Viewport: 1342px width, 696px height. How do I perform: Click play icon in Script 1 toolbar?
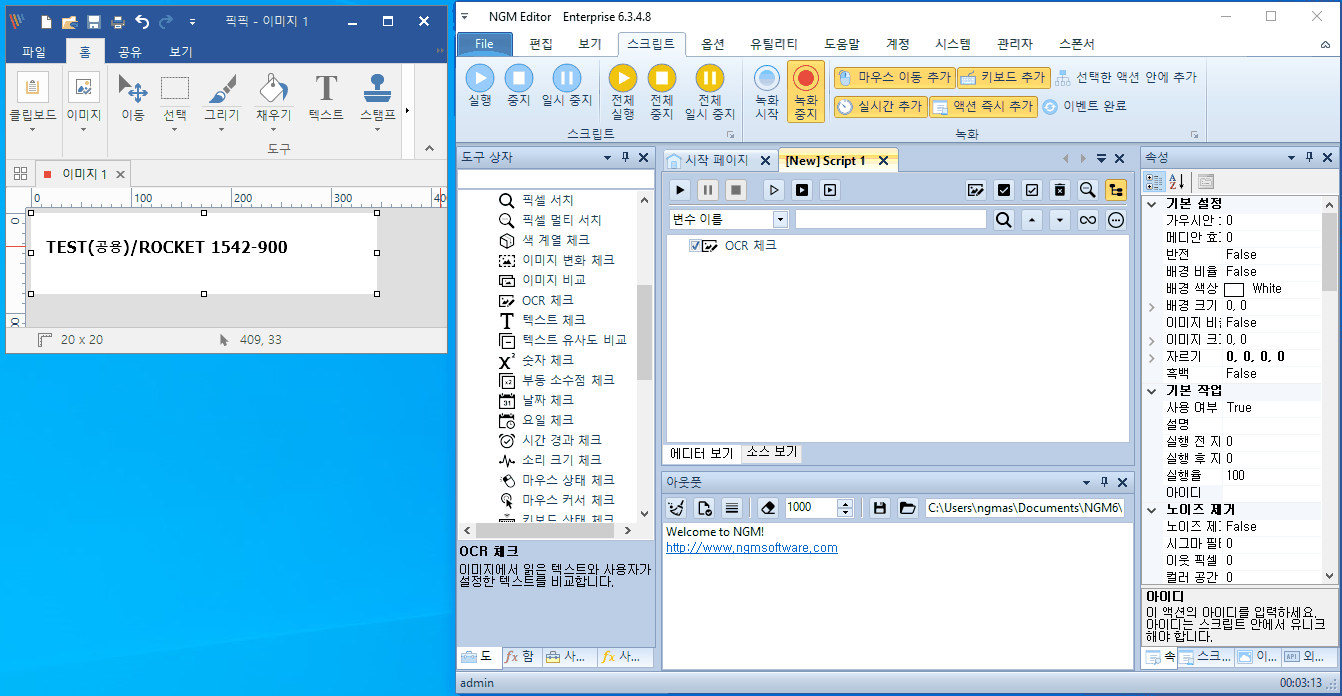tap(680, 189)
